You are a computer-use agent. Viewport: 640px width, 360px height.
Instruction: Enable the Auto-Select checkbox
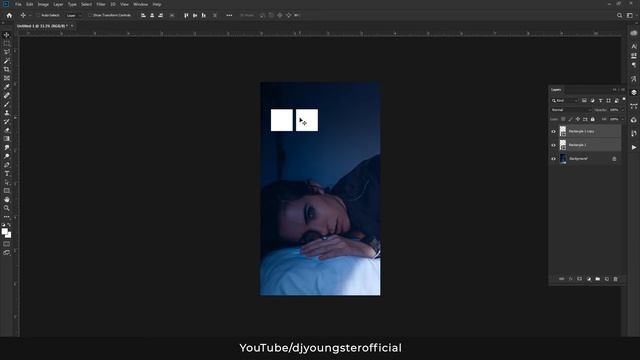[38, 16]
